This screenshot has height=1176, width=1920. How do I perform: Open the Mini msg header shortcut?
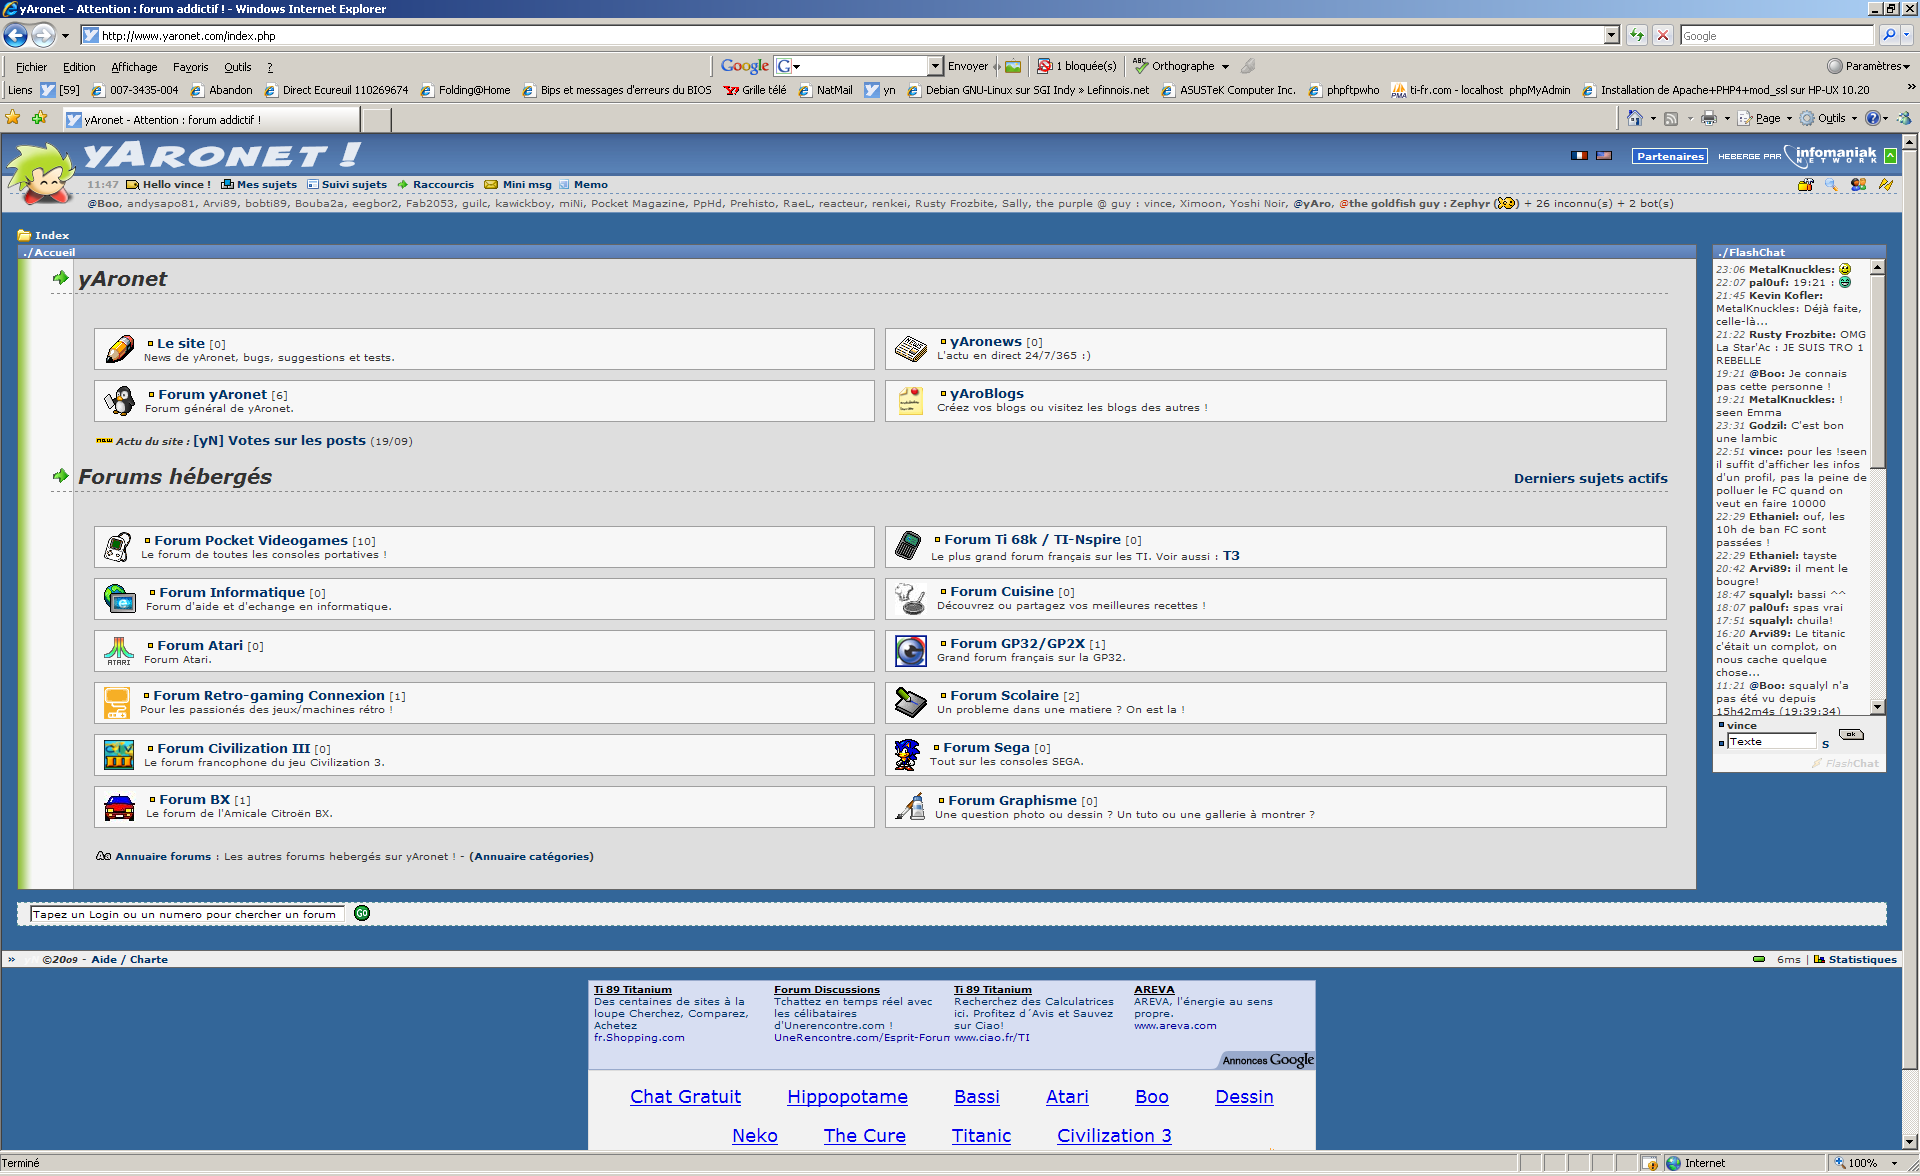[x=526, y=185]
